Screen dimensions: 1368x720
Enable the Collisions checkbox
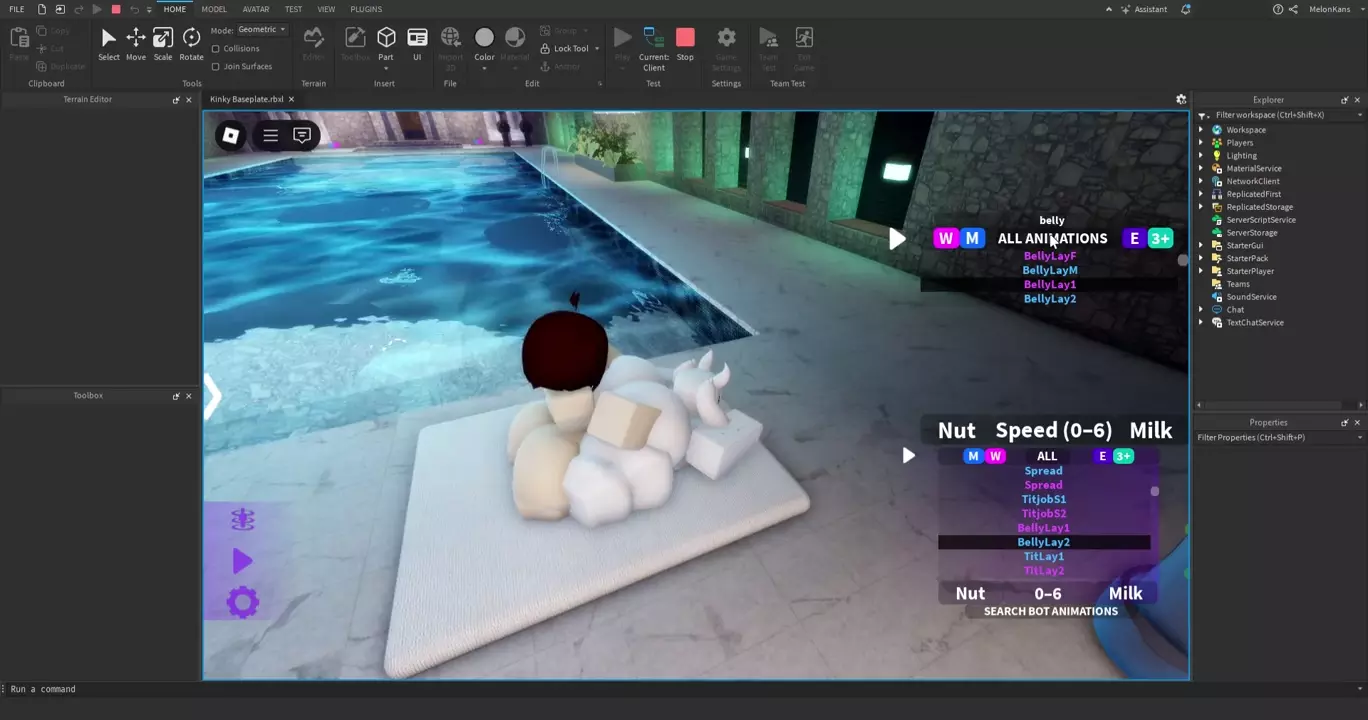(x=216, y=48)
